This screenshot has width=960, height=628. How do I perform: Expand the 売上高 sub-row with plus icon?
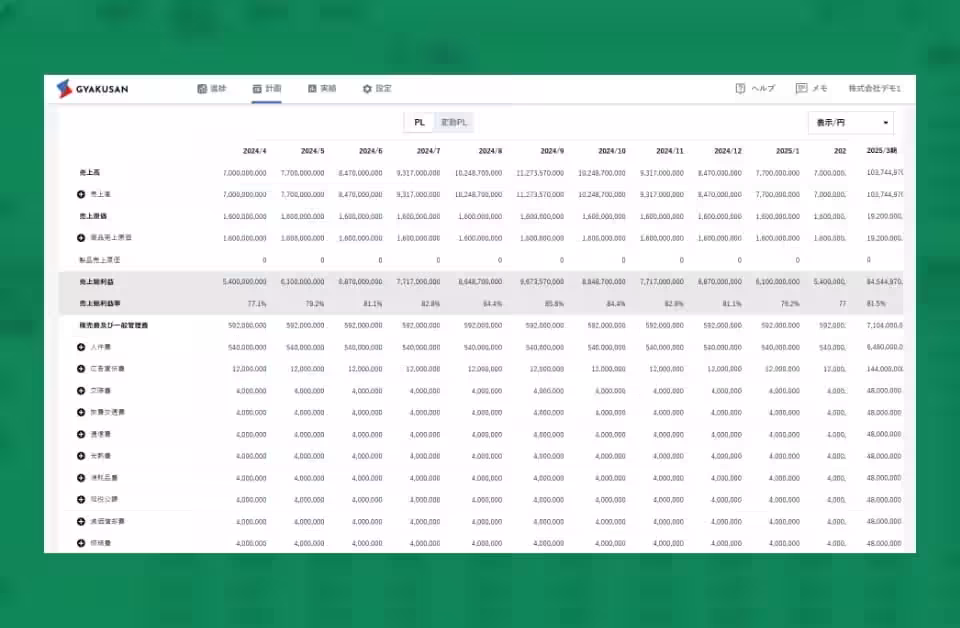tap(81, 194)
